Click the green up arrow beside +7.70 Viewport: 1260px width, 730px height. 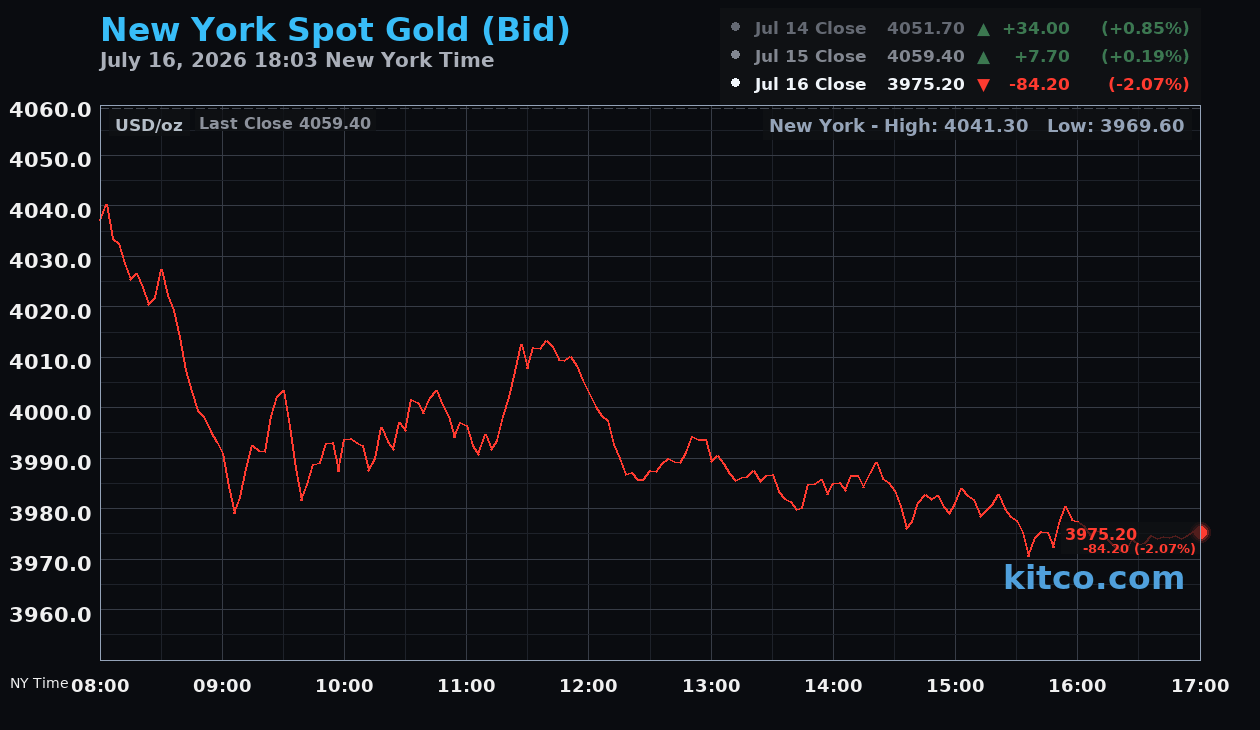click(983, 57)
